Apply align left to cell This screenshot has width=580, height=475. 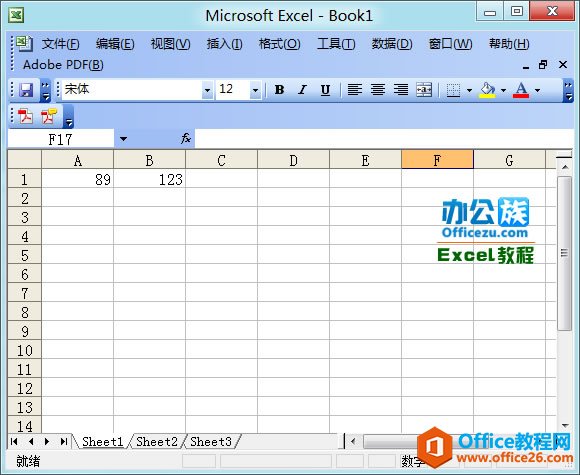coord(355,90)
